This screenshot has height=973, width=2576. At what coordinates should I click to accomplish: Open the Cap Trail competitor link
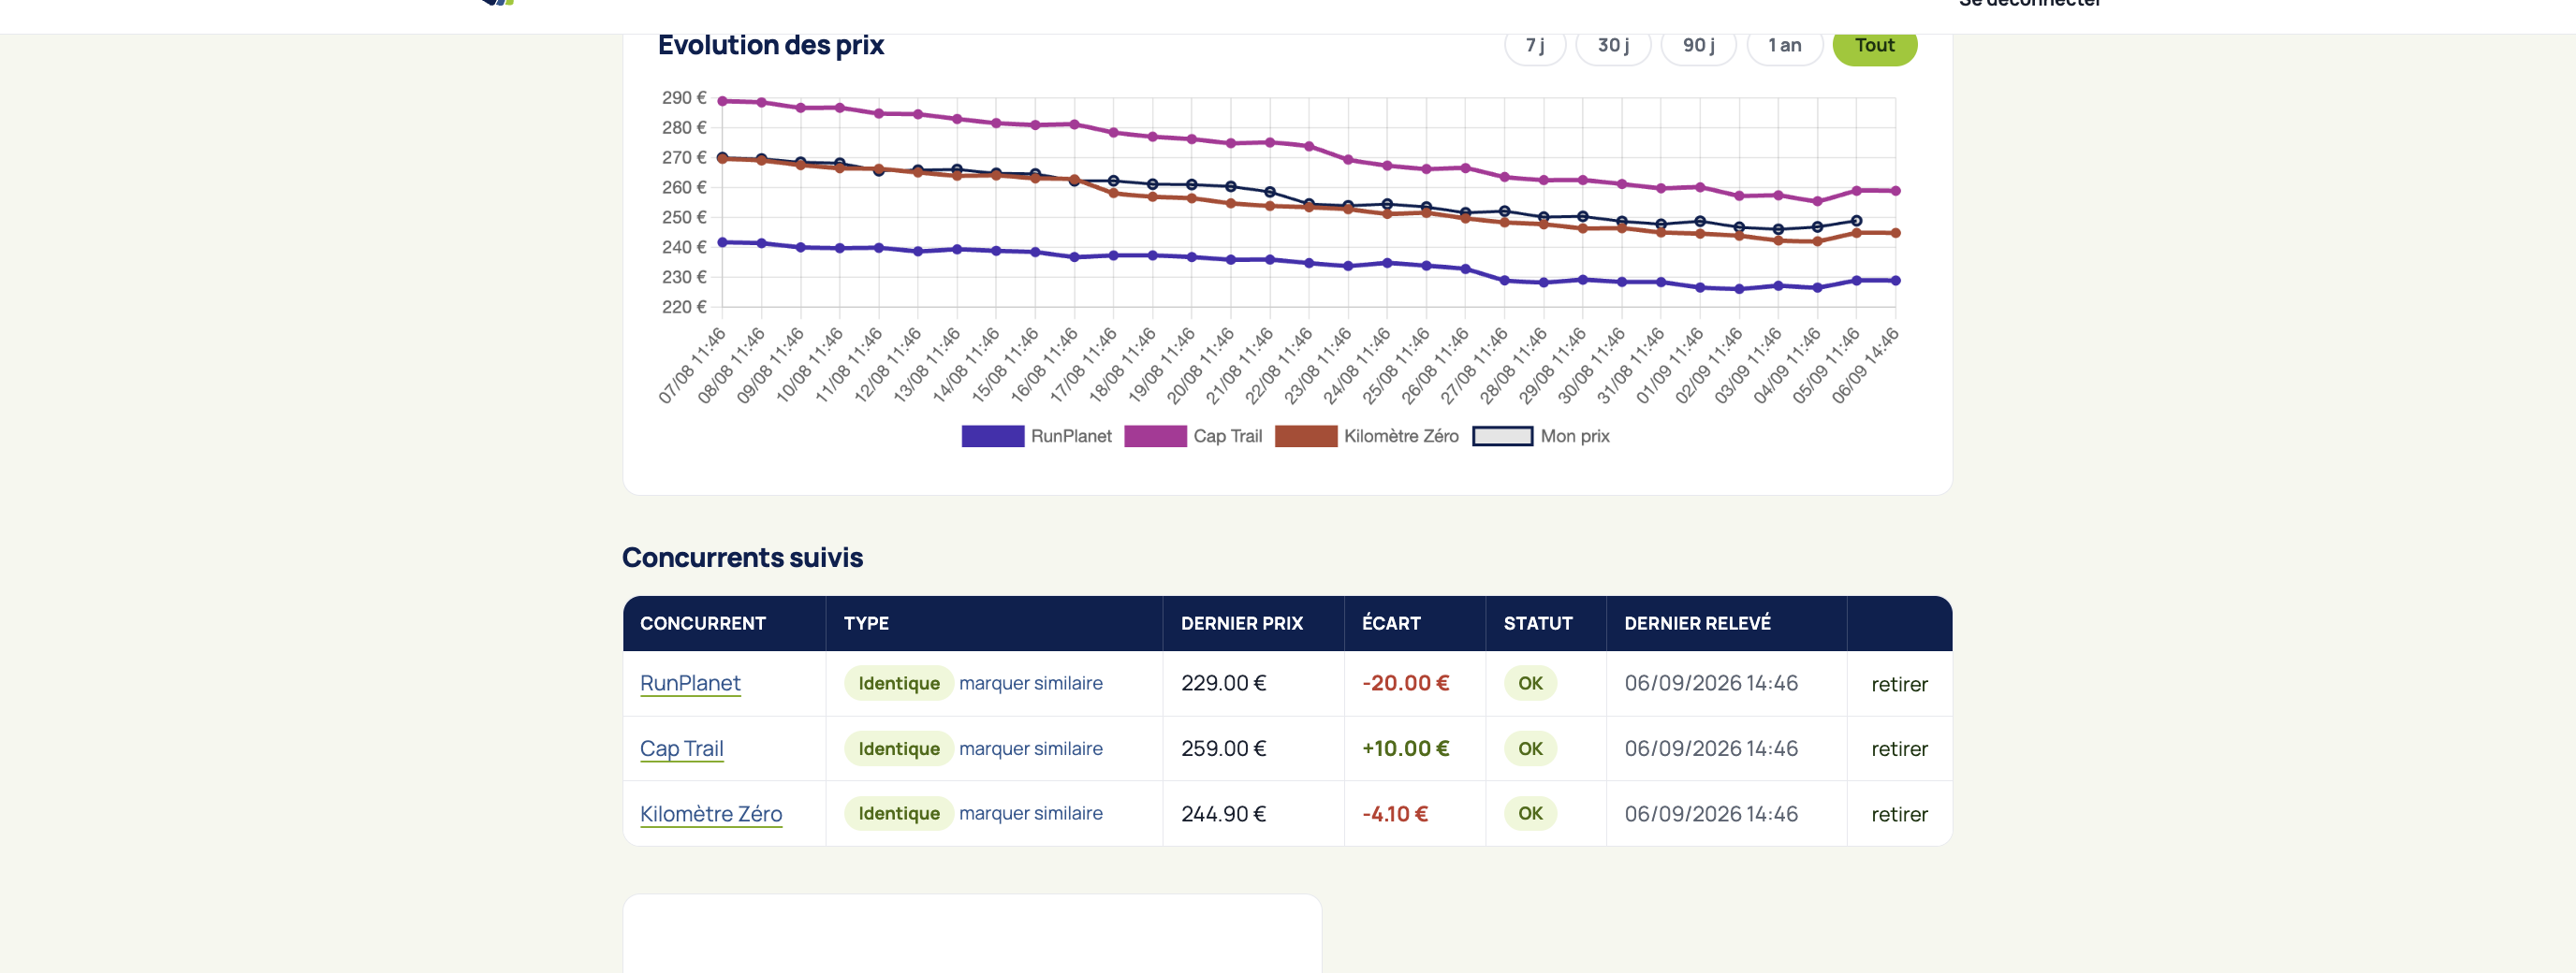pos(681,748)
